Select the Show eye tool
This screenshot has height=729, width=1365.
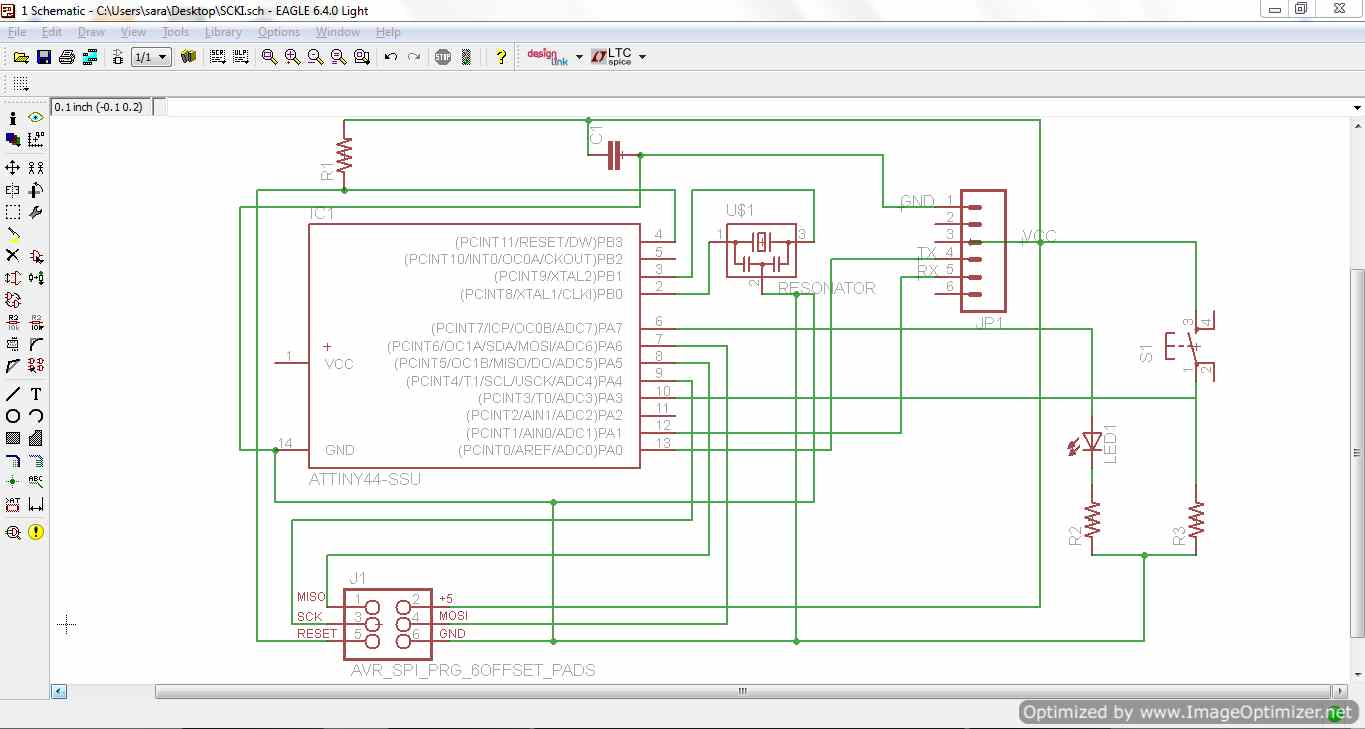[36, 118]
